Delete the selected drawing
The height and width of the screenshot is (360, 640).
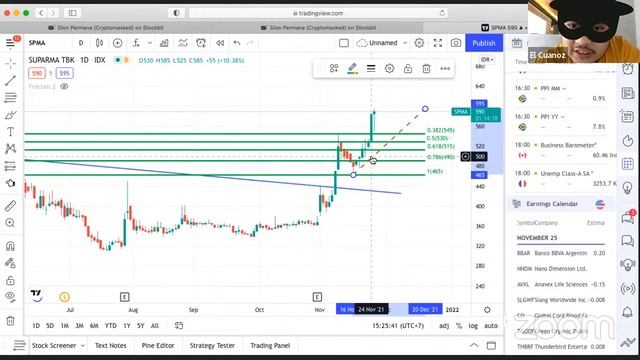pyautogui.click(x=426, y=69)
